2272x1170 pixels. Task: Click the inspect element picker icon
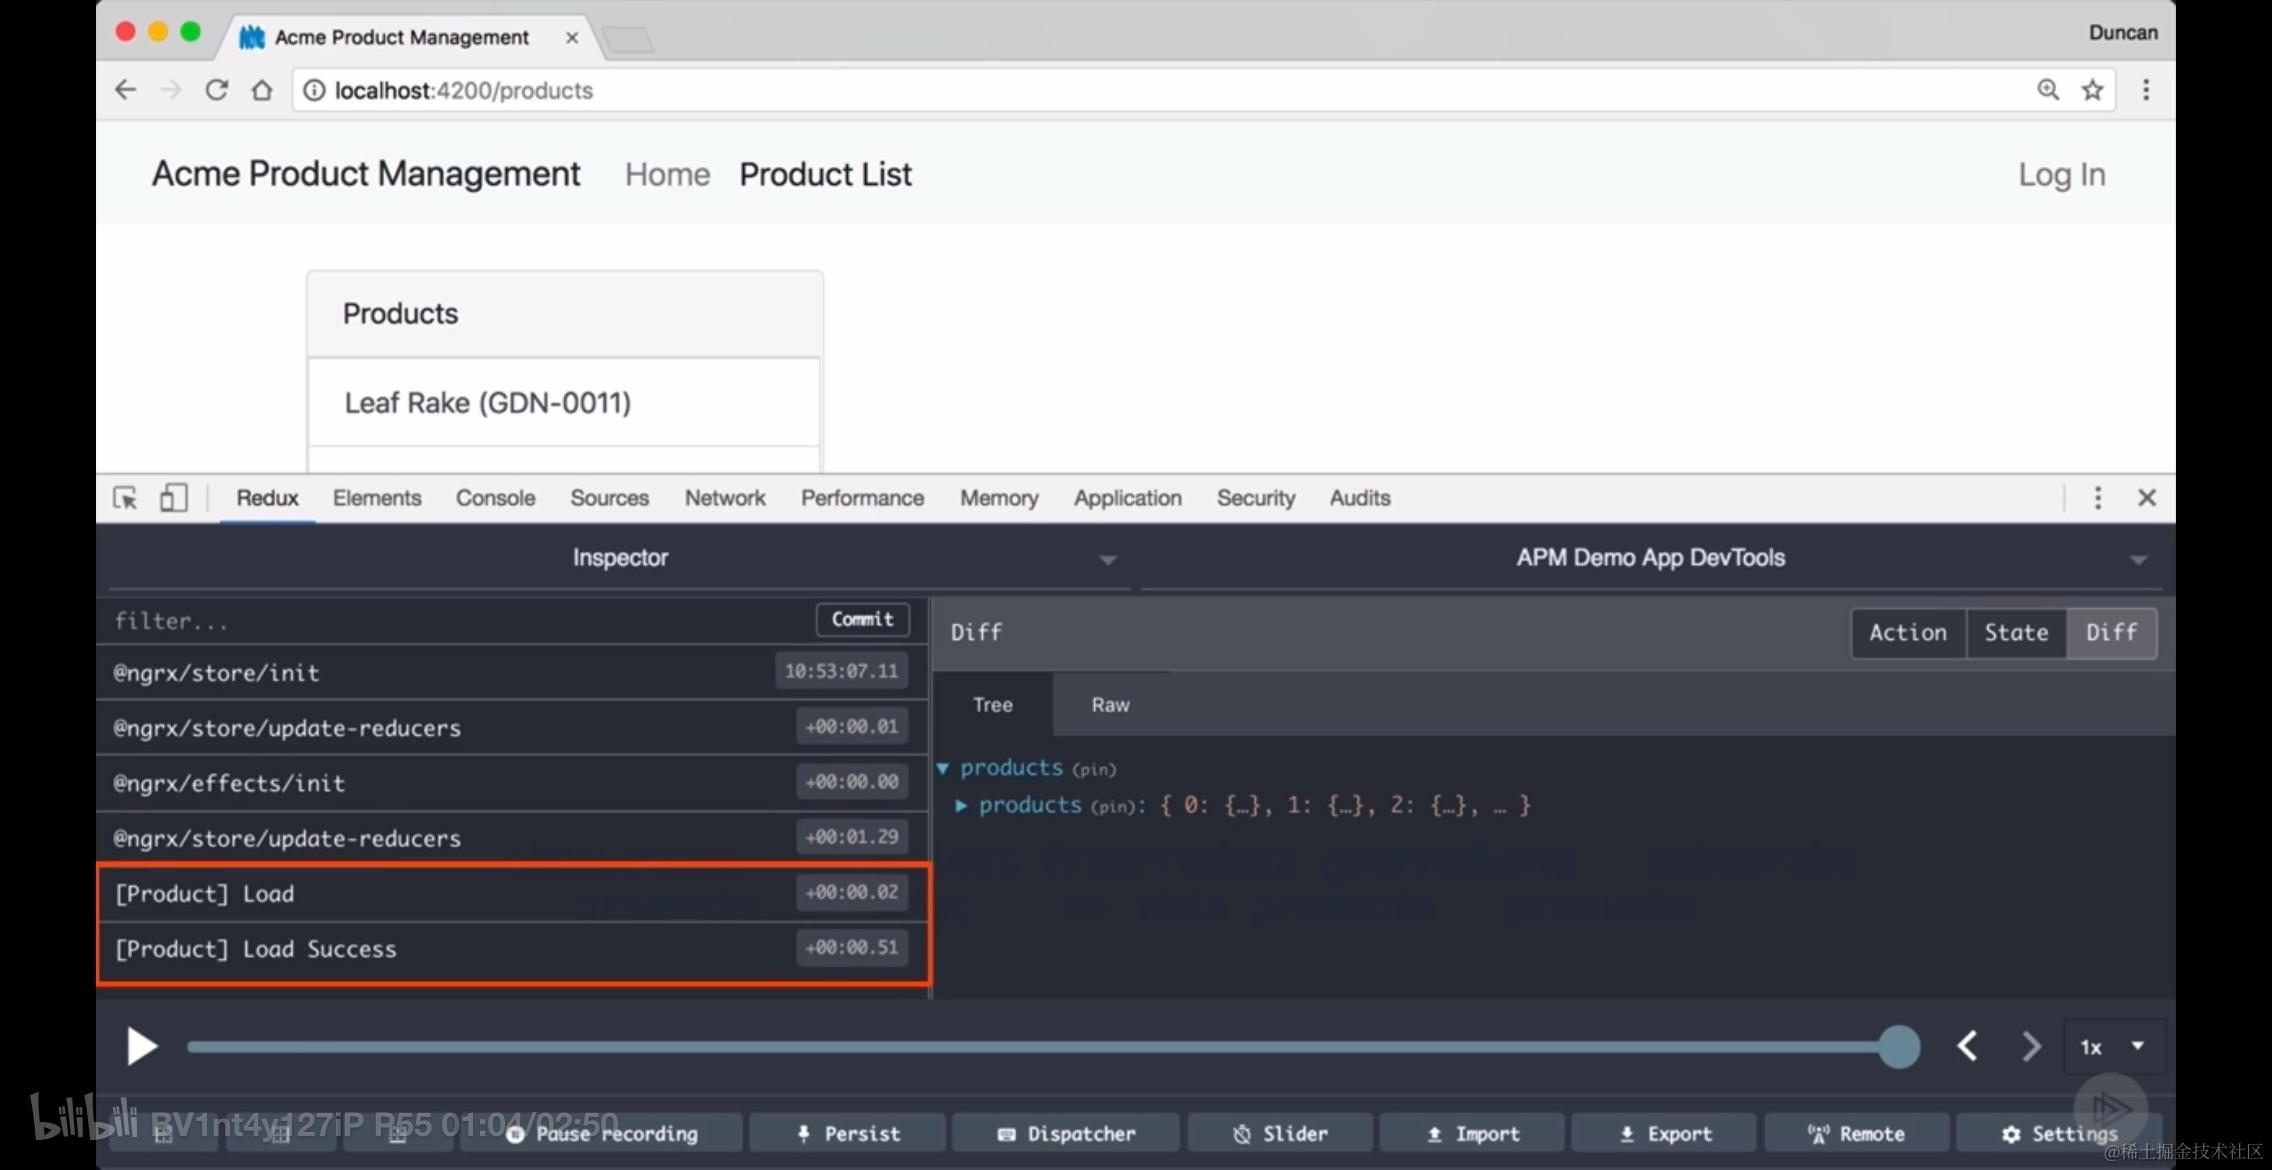click(x=125, y=498)
